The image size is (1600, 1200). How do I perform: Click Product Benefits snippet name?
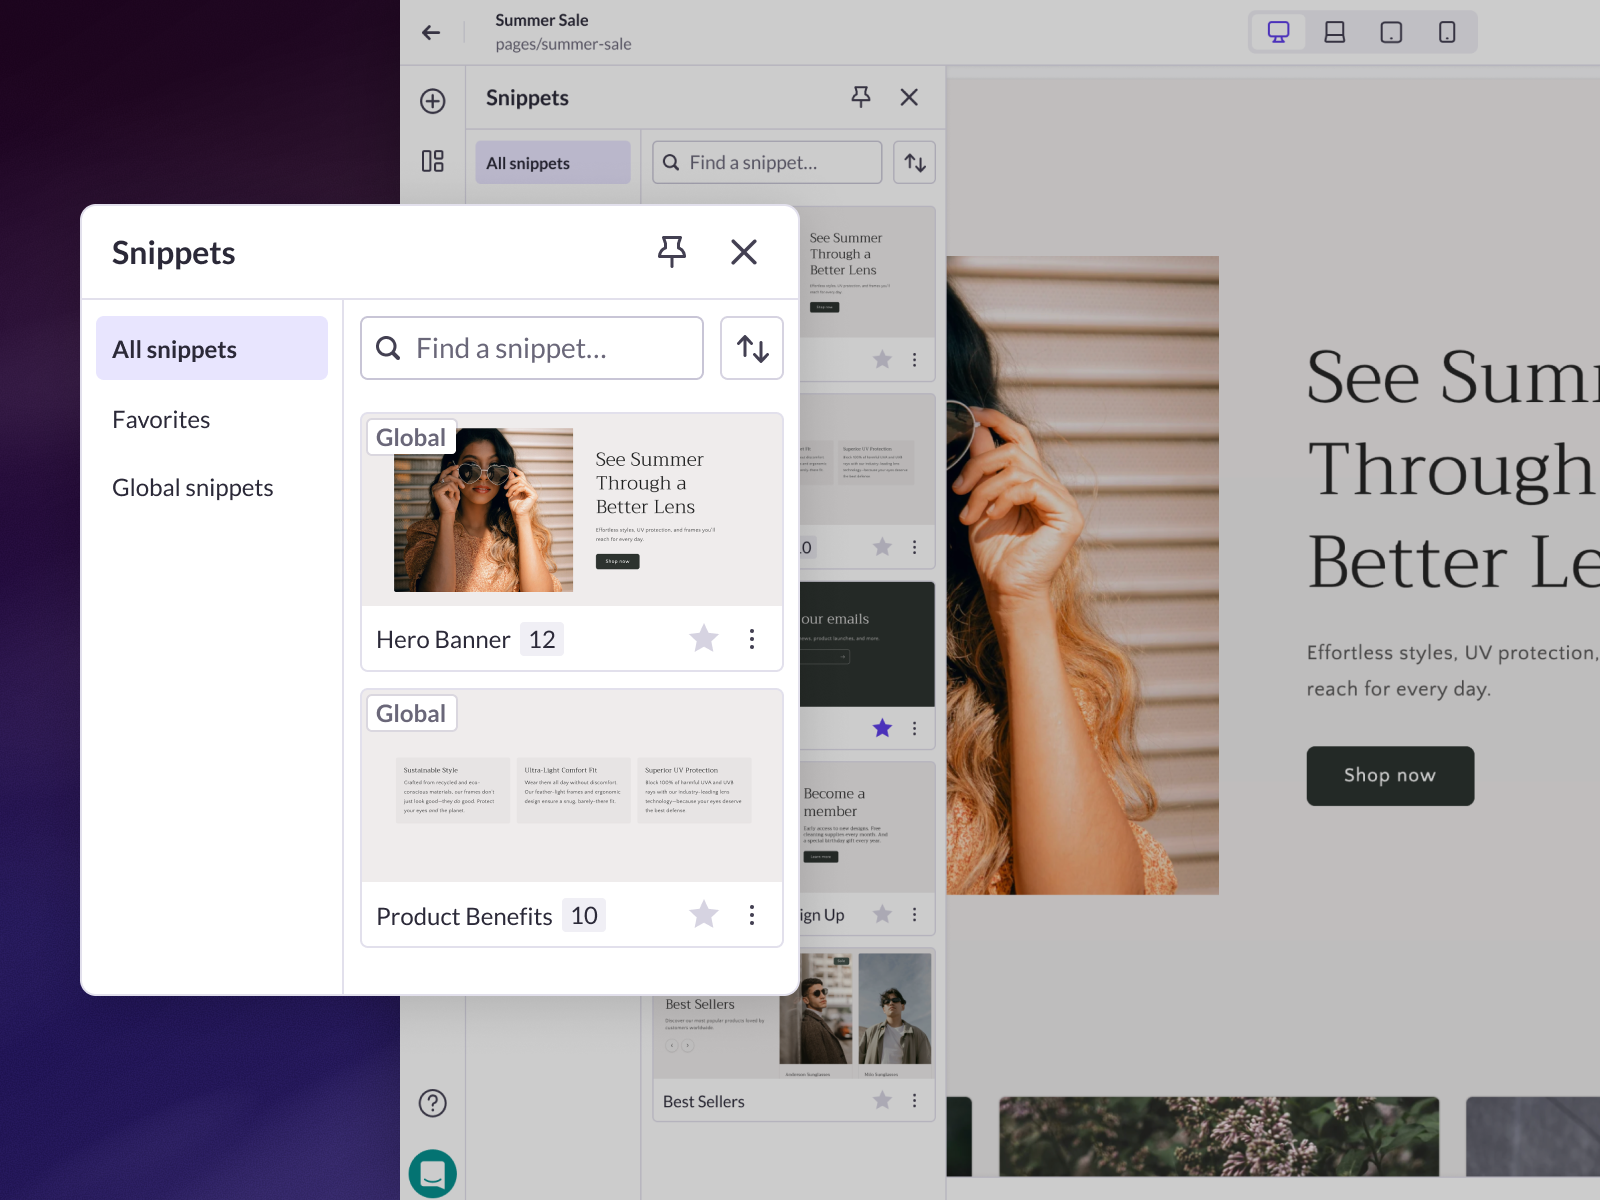[464, 916]
